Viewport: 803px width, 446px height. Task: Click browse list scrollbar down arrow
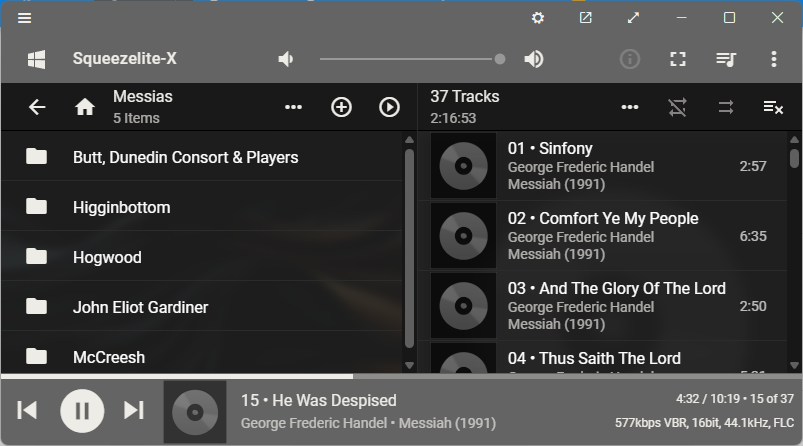pyautogui.click(x=409, y=366)
